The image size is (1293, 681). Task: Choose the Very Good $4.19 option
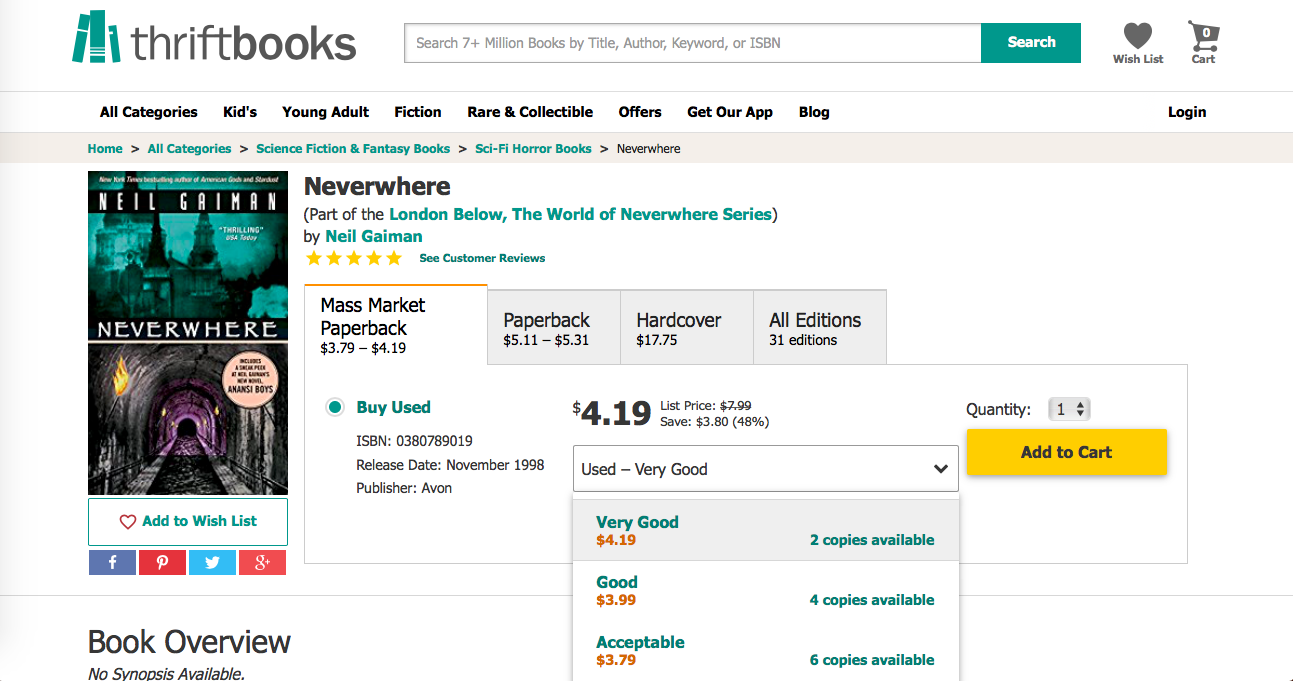point(766,530)
